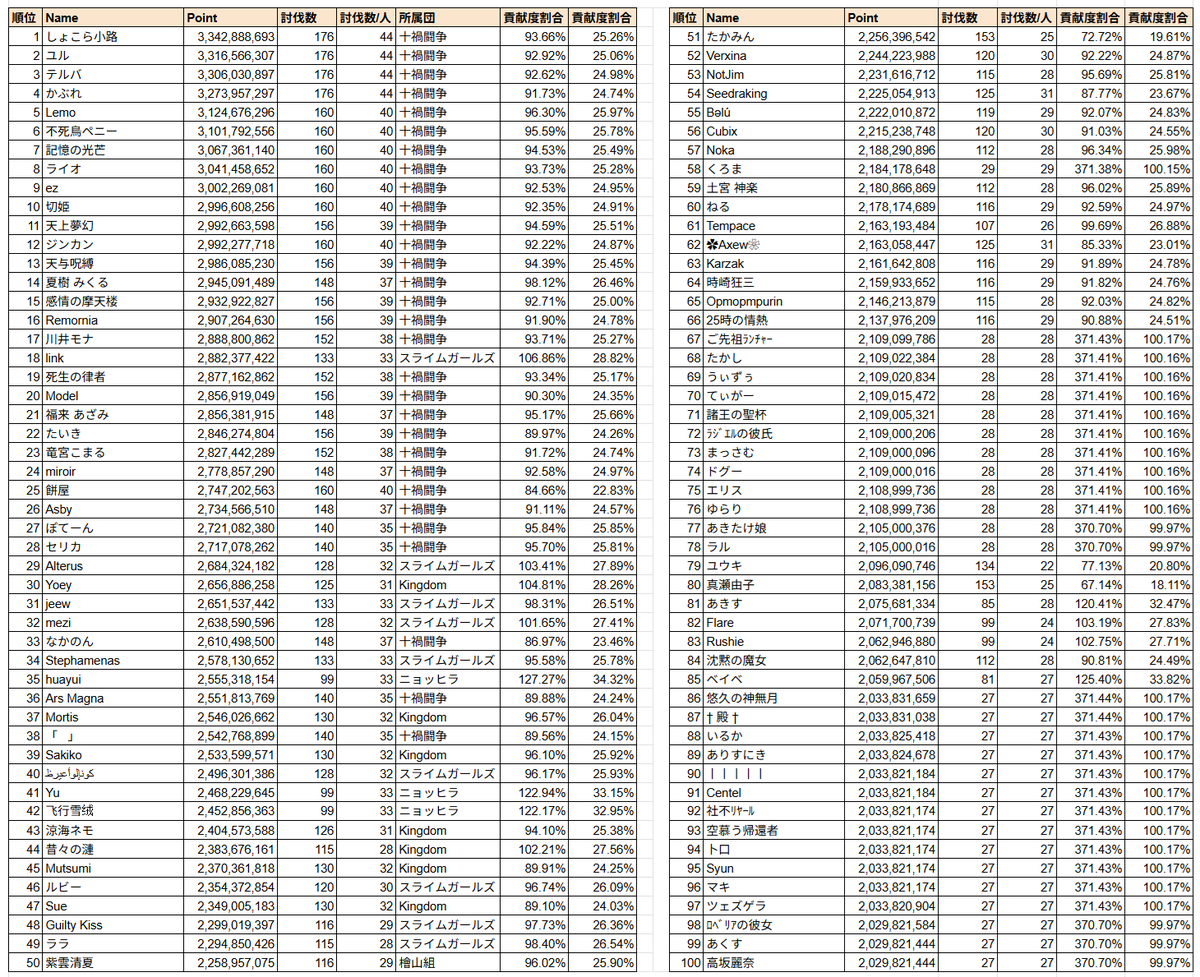Select the 34.32% contribution cell
The image size is (1200, 977).
click(602, 679)
